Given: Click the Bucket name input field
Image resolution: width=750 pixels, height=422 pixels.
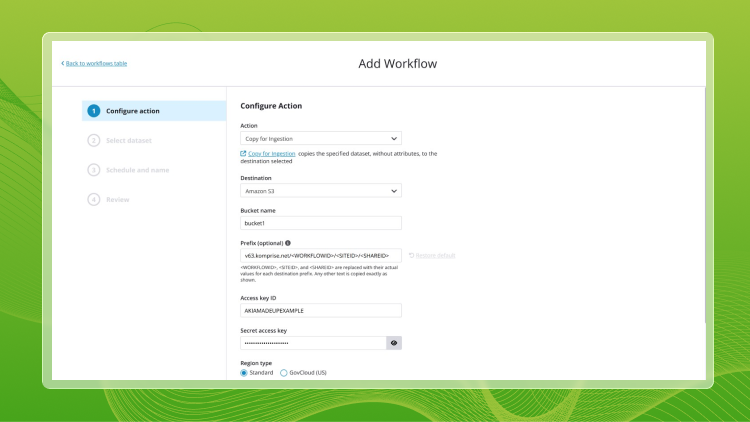Looking at the screenshot, I should tap(320, 224).
